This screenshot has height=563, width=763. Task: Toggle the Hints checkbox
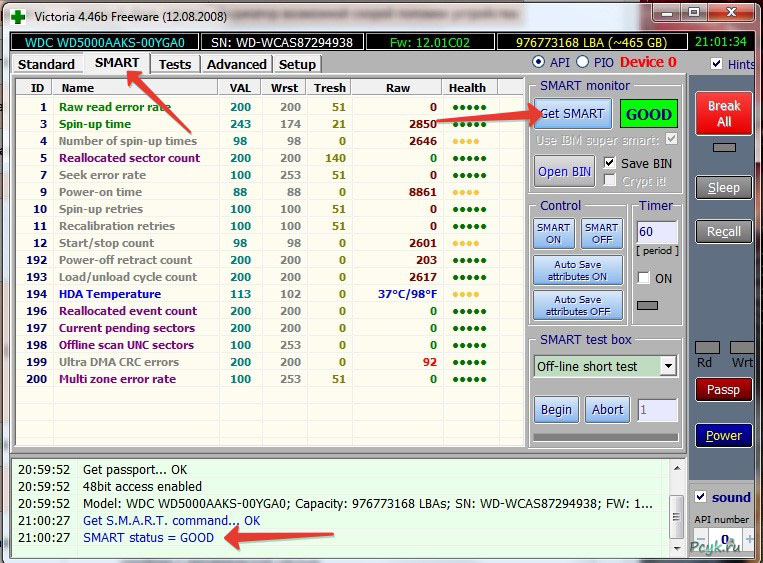click(716, 64)
